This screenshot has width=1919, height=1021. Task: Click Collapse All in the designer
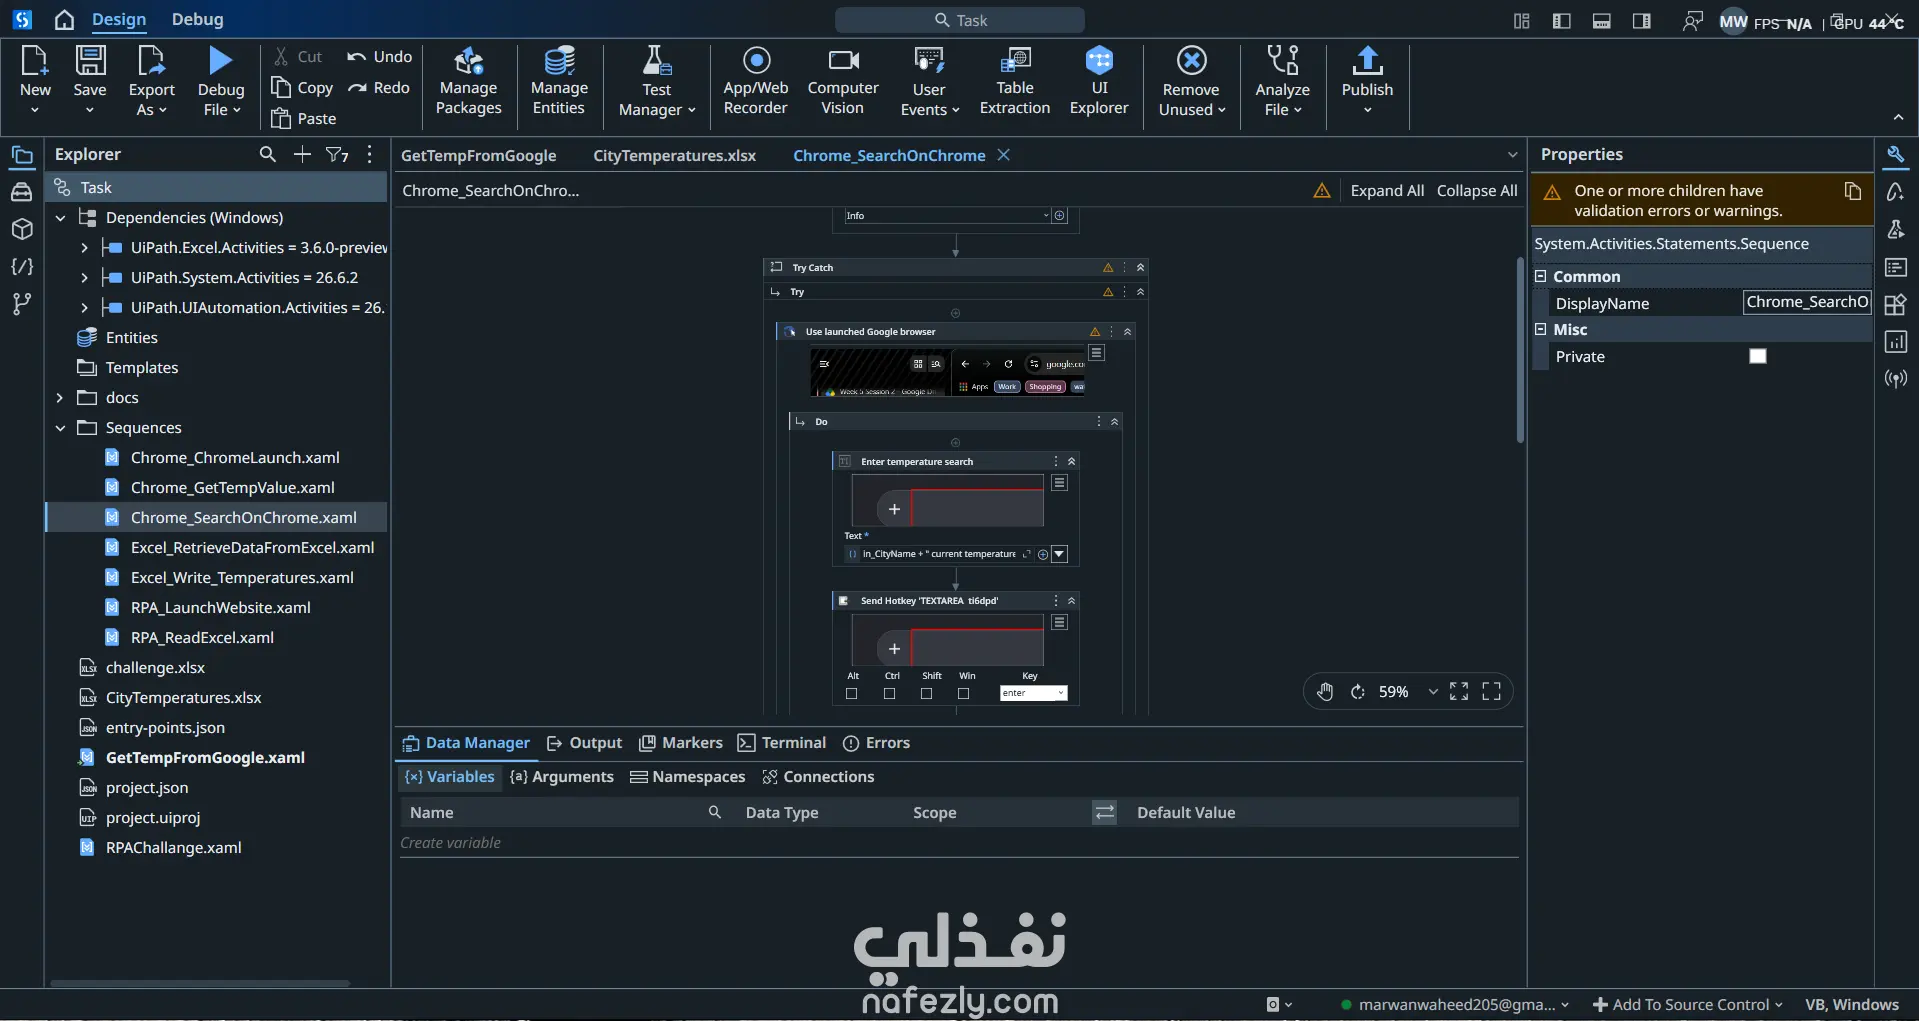click(1477, 191)
